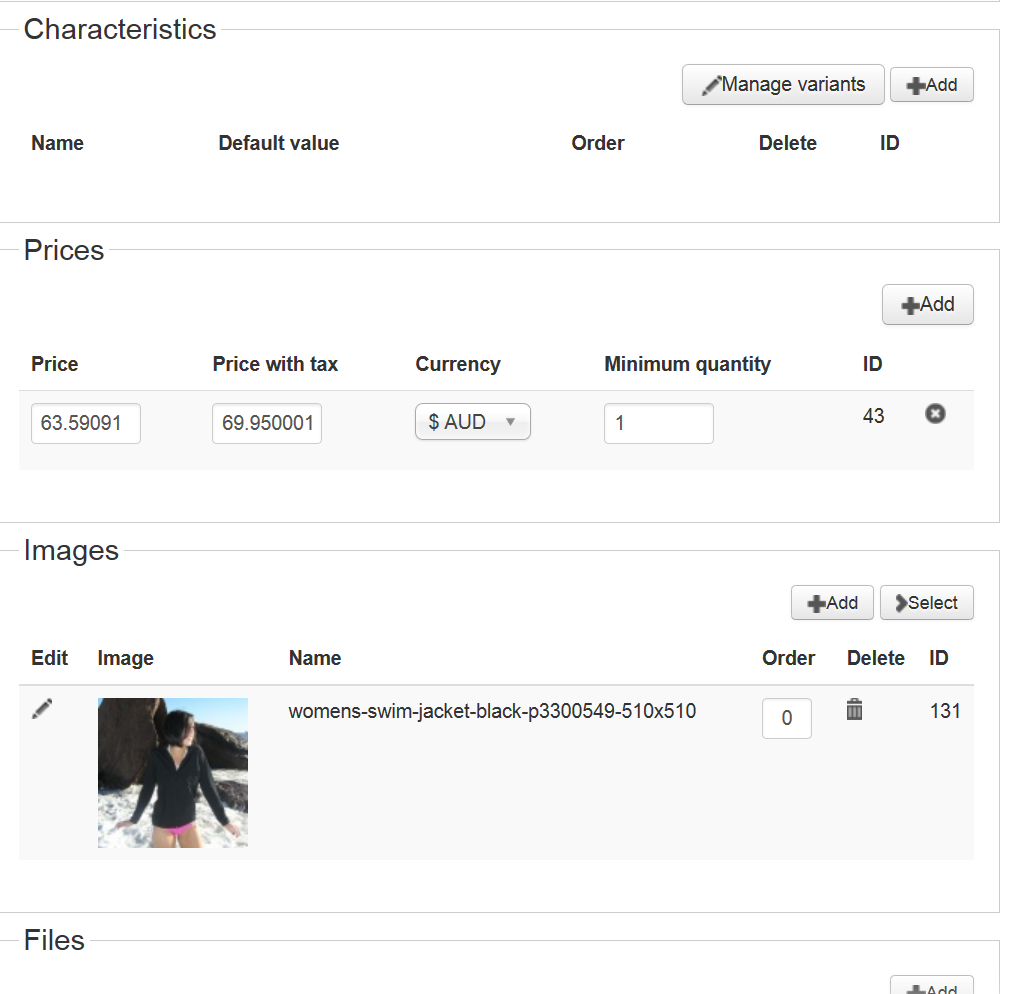Screen dimensions: 1032x994
Task: Remove price row with the X icon
Action: [935, 413]
